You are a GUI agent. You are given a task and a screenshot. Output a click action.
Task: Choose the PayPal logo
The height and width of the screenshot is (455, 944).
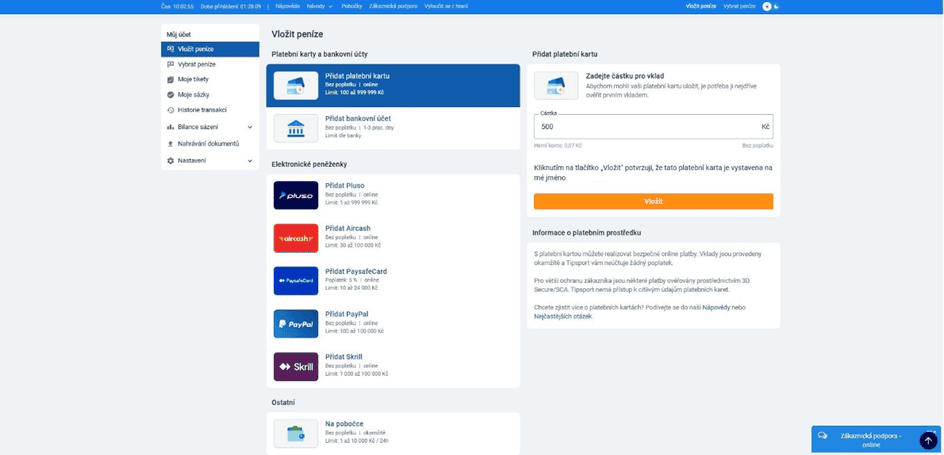coord(296,324)
